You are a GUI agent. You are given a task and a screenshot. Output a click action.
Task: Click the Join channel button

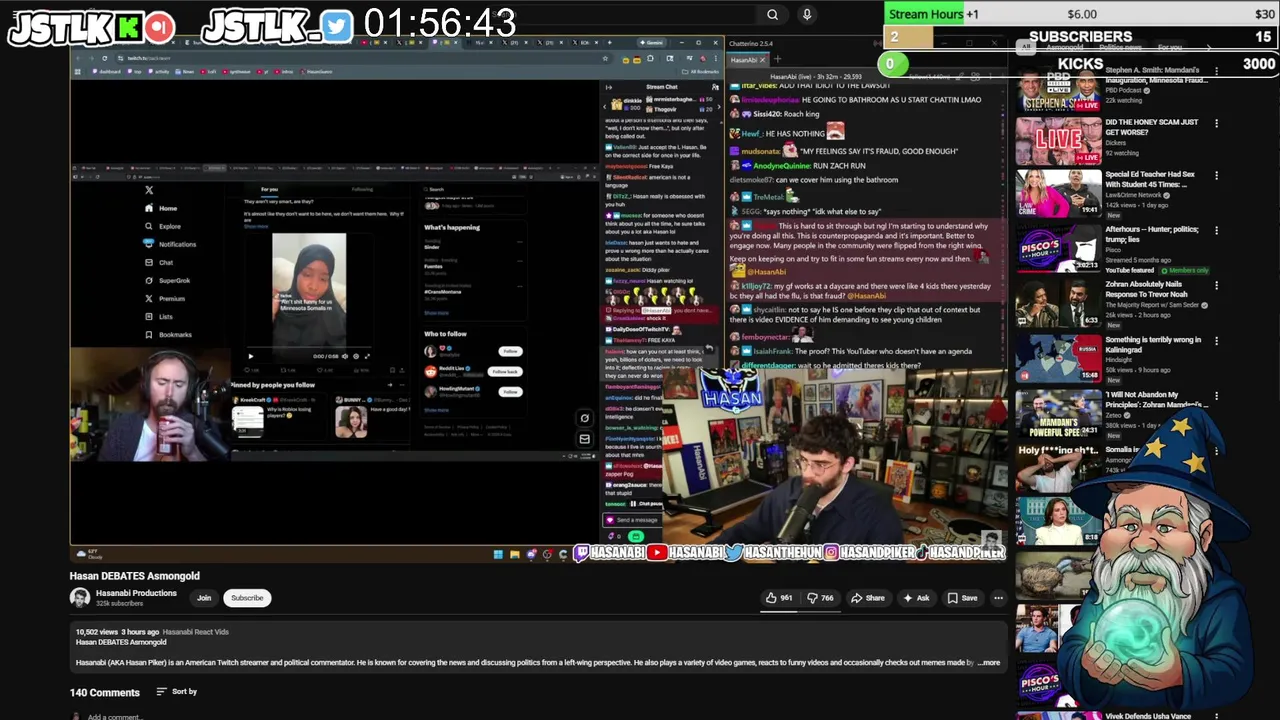(x=204, y=598)
